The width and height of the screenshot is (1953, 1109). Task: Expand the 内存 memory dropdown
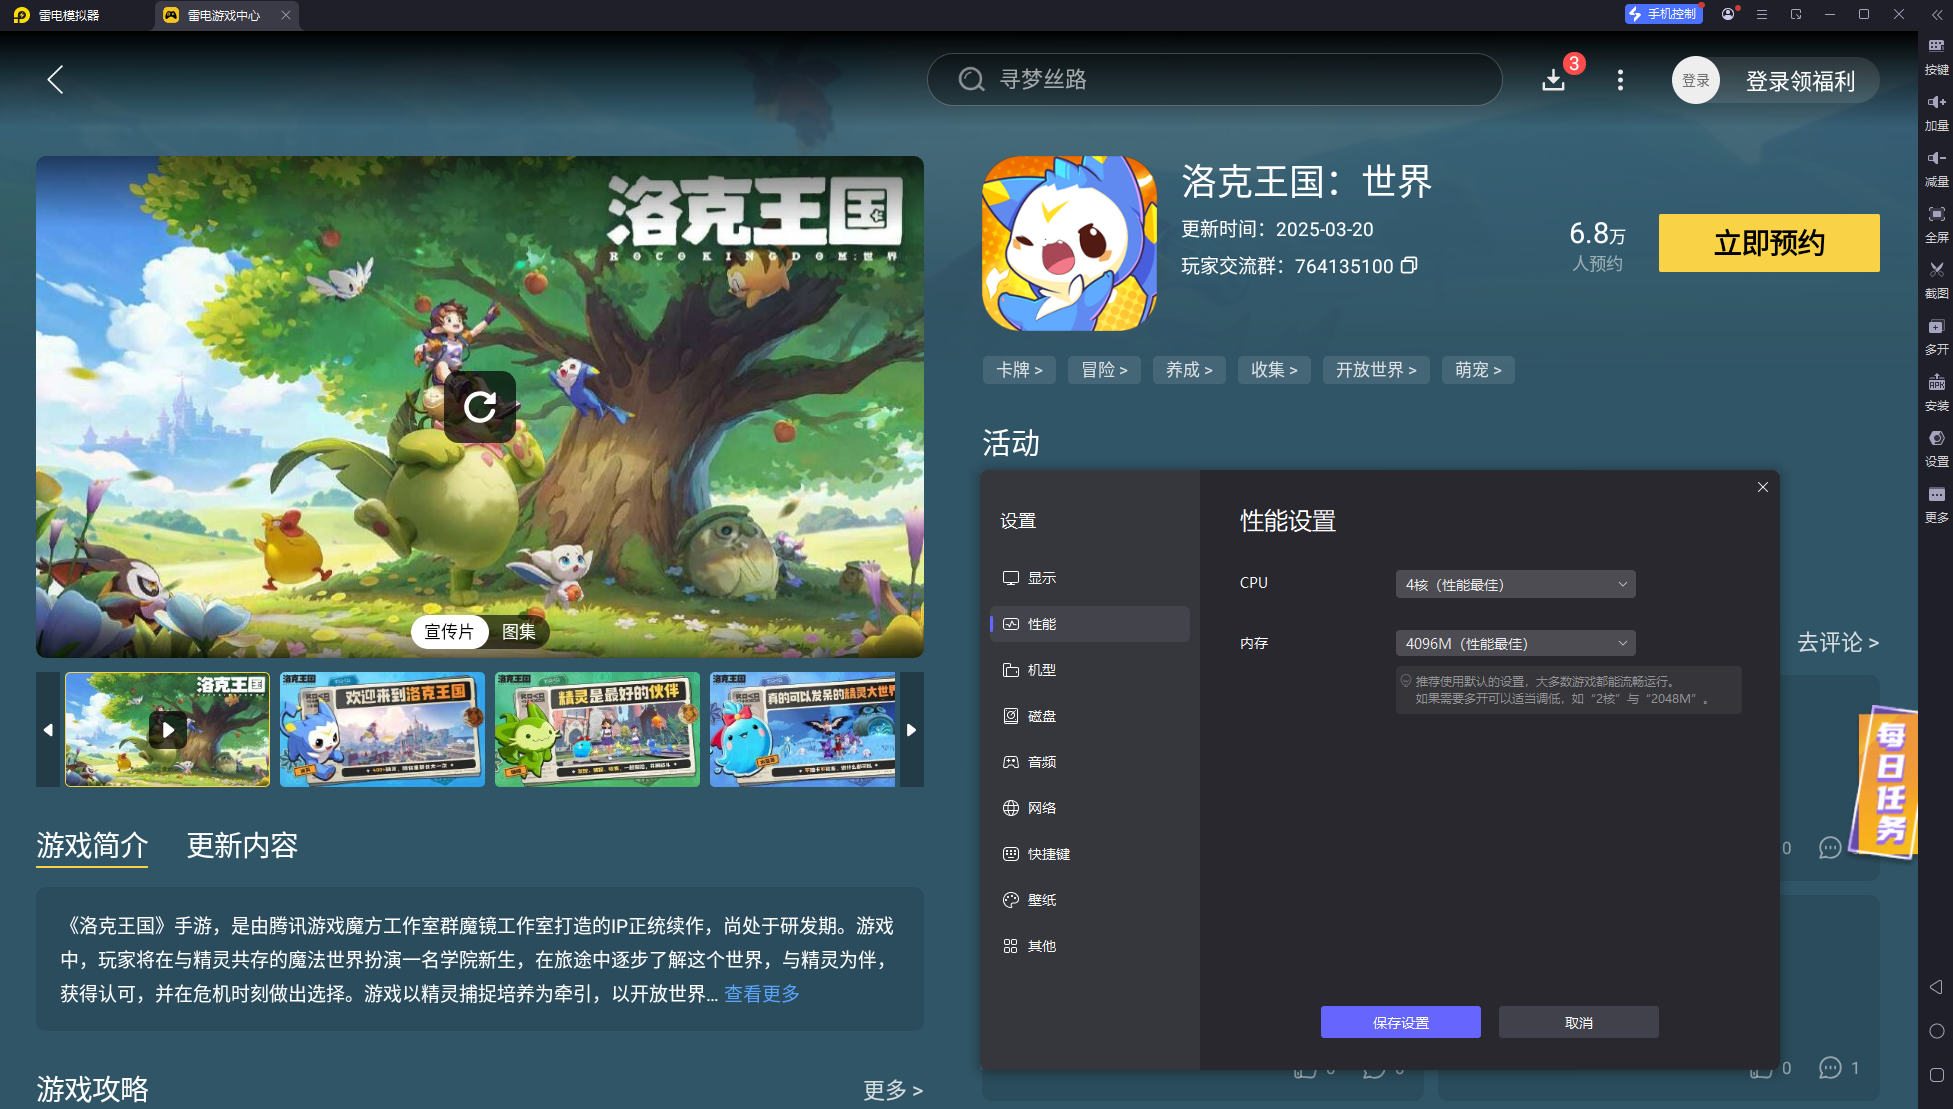coord(1515,643)
